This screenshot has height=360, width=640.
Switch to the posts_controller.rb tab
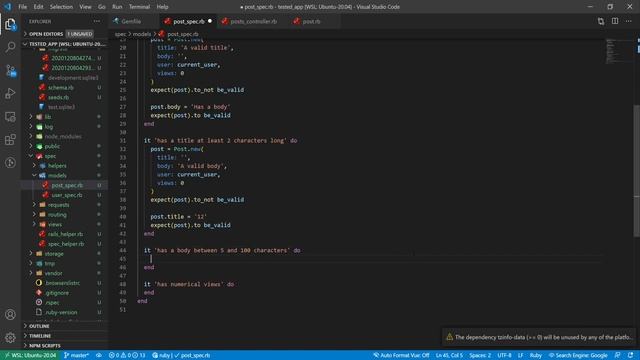(253, 21)
